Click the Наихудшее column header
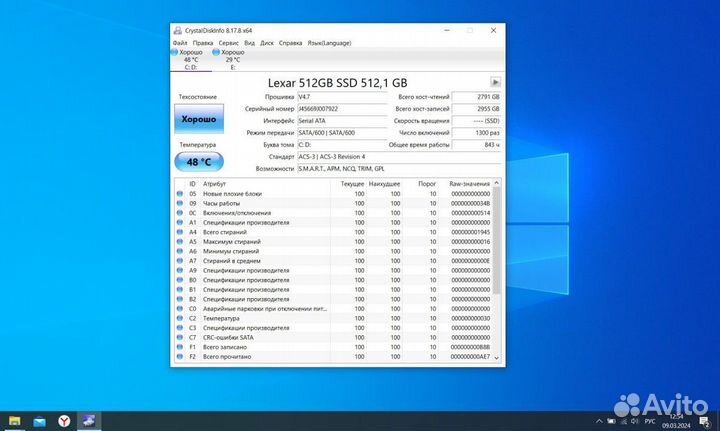This screenshot has width=720, height=431. pos(384,184)
